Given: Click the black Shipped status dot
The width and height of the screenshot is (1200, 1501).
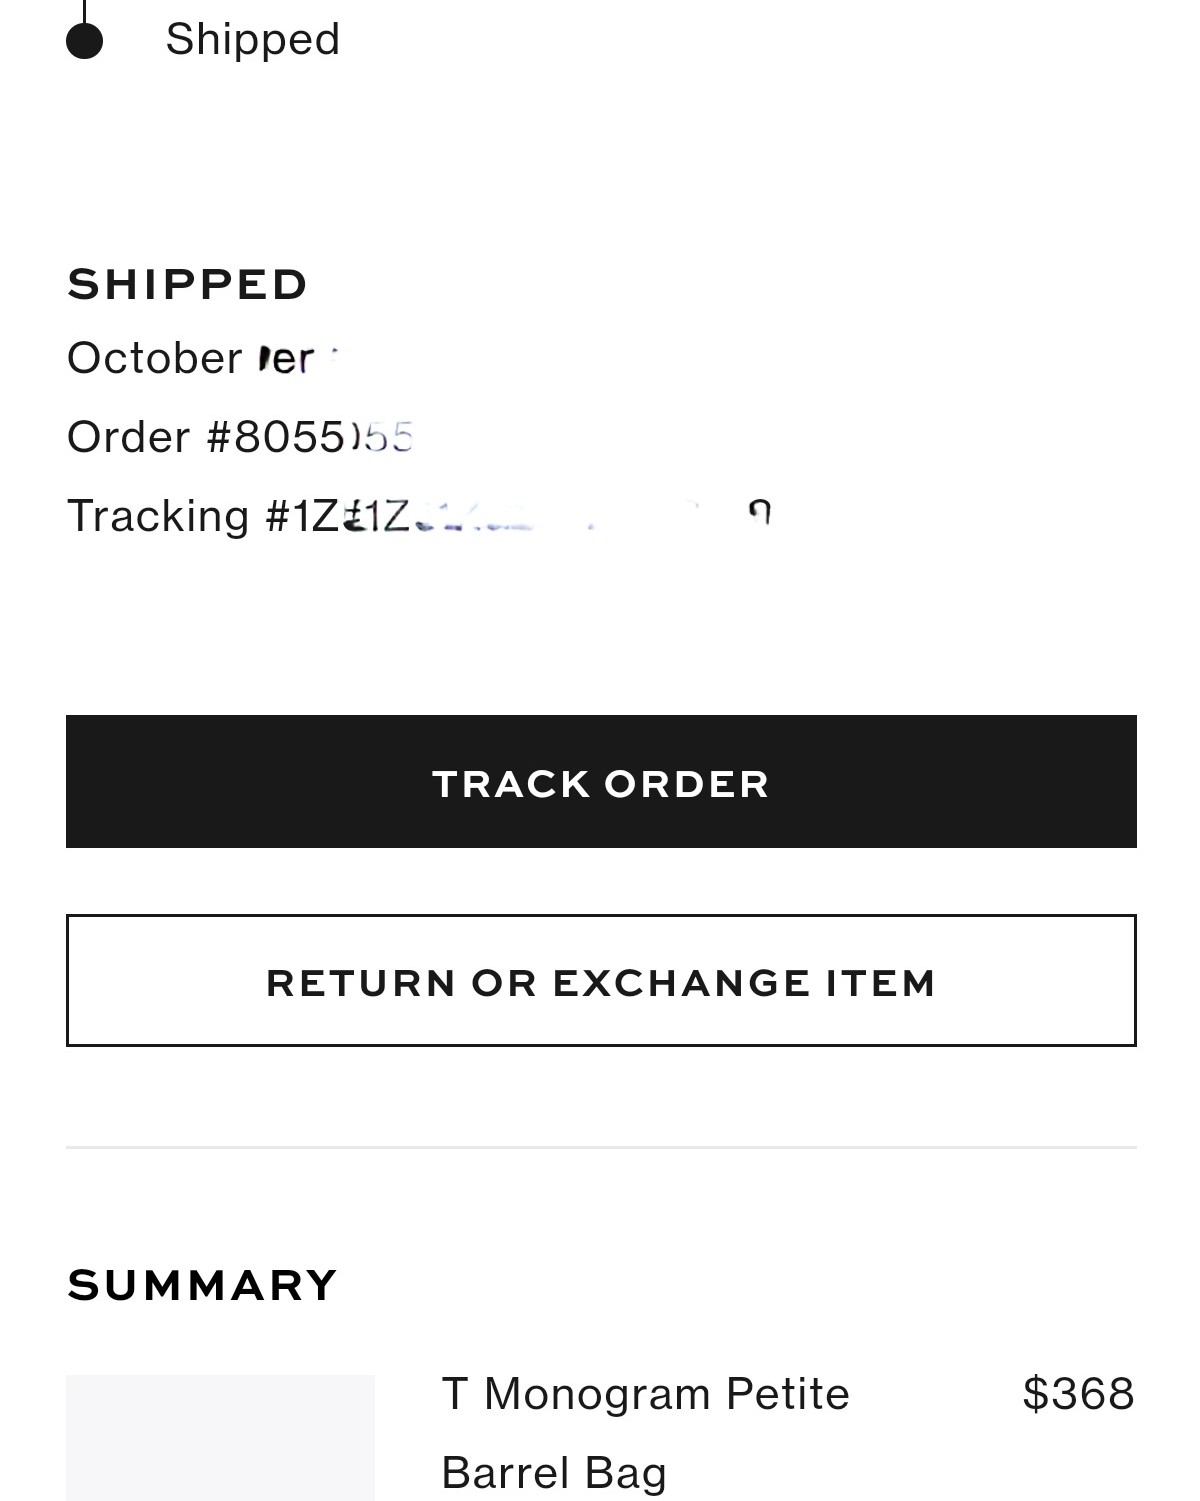Looking at the screenshot, I should click(85, 41).
